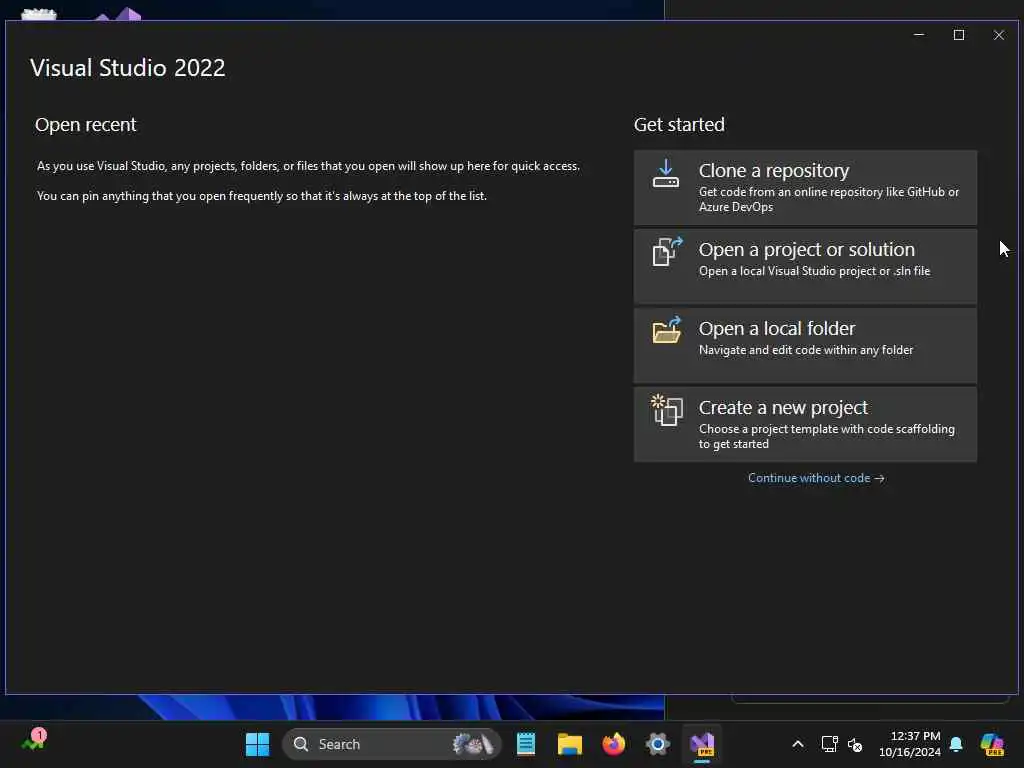Open the Windows Start menu
This screenshot has height=768, width=1024.
click(x=257, y=744)
